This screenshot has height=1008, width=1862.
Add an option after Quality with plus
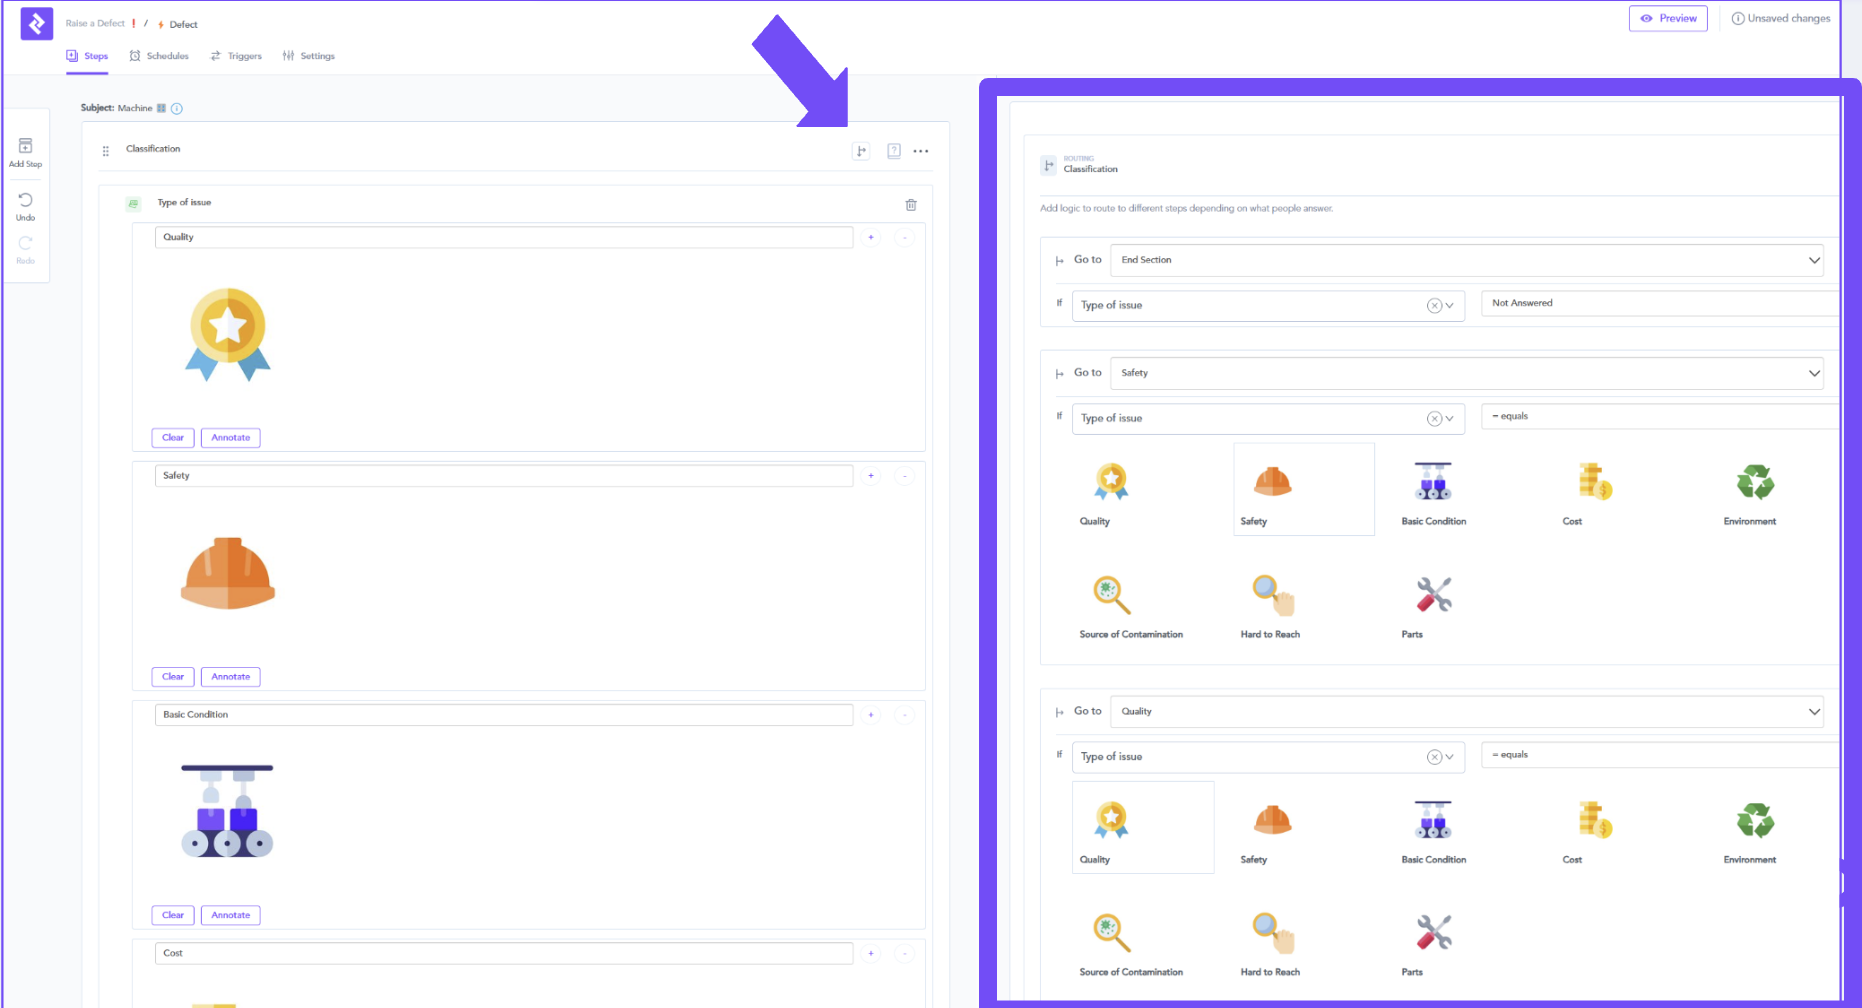point(871,238)
